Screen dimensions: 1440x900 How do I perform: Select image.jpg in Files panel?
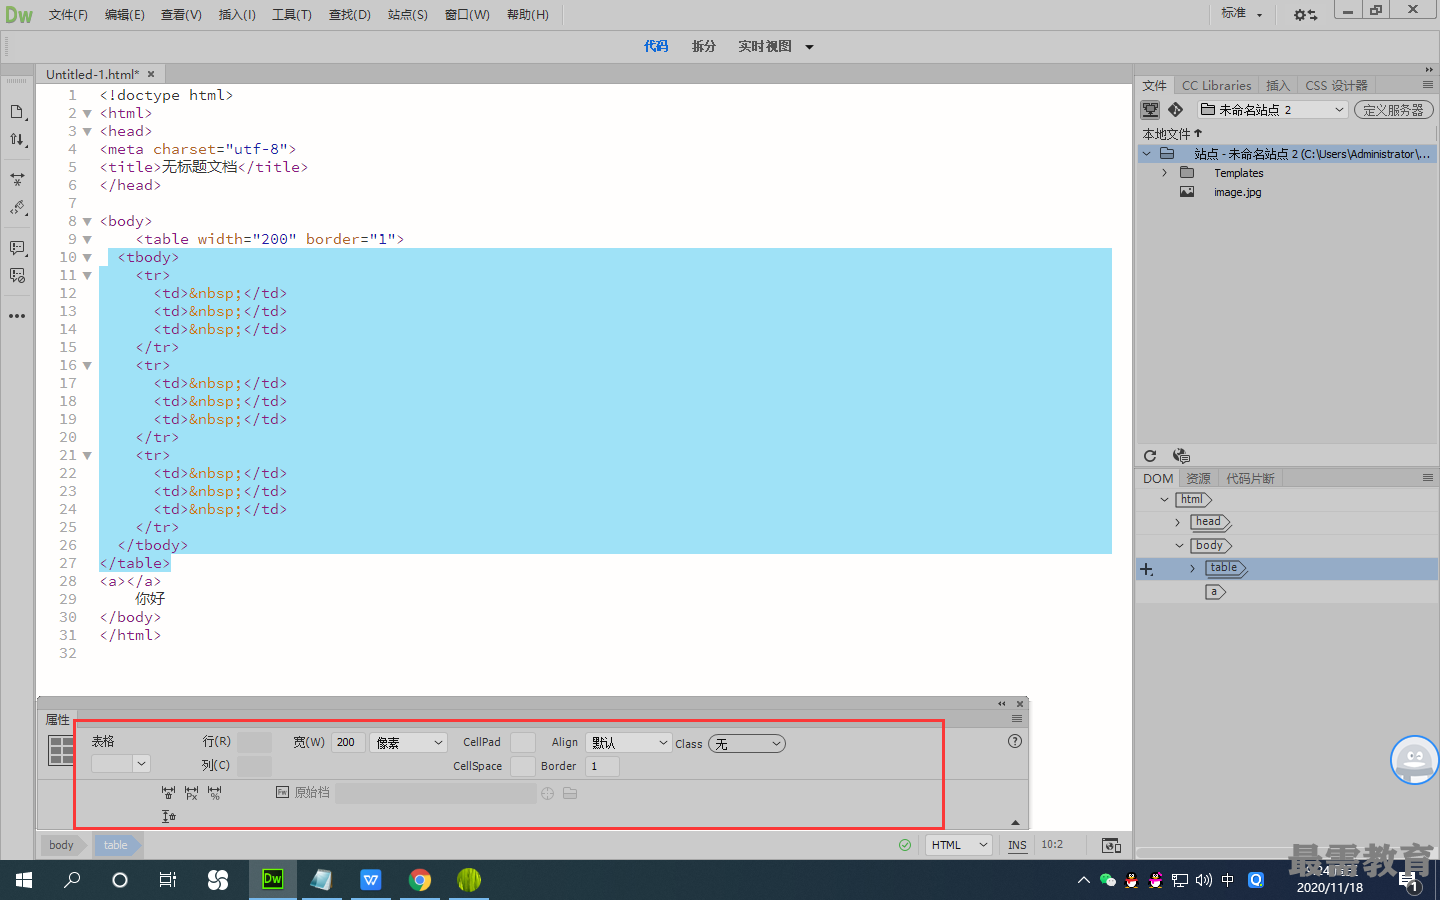(x=1237, y=192)
